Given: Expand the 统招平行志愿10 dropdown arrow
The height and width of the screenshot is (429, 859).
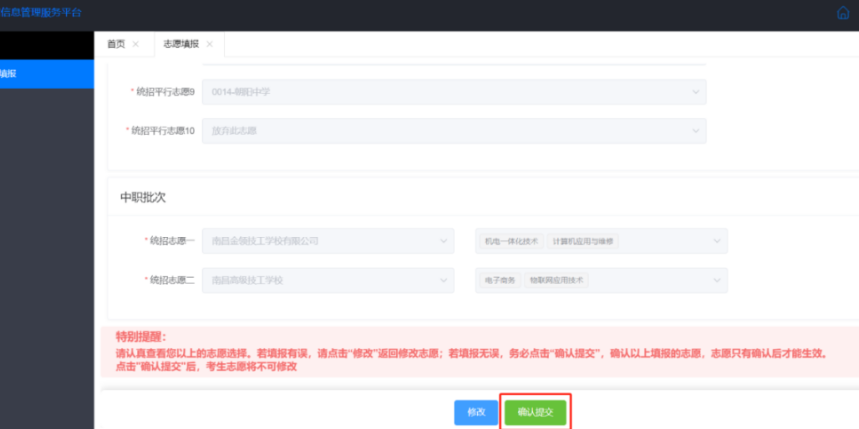Looking at the screenshot, I should 695,131.
